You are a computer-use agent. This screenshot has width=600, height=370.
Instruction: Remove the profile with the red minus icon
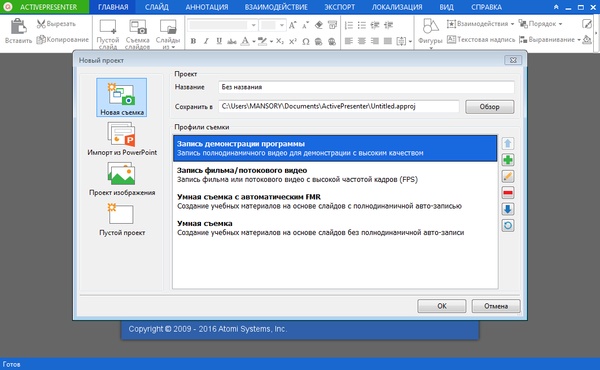point(508,193)
